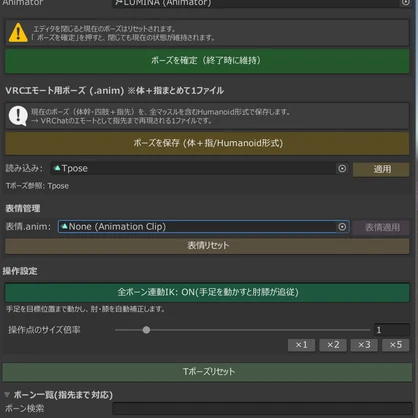Click the exclamation info bubble icon
This screenshot has width=418, height=418.
18,116
